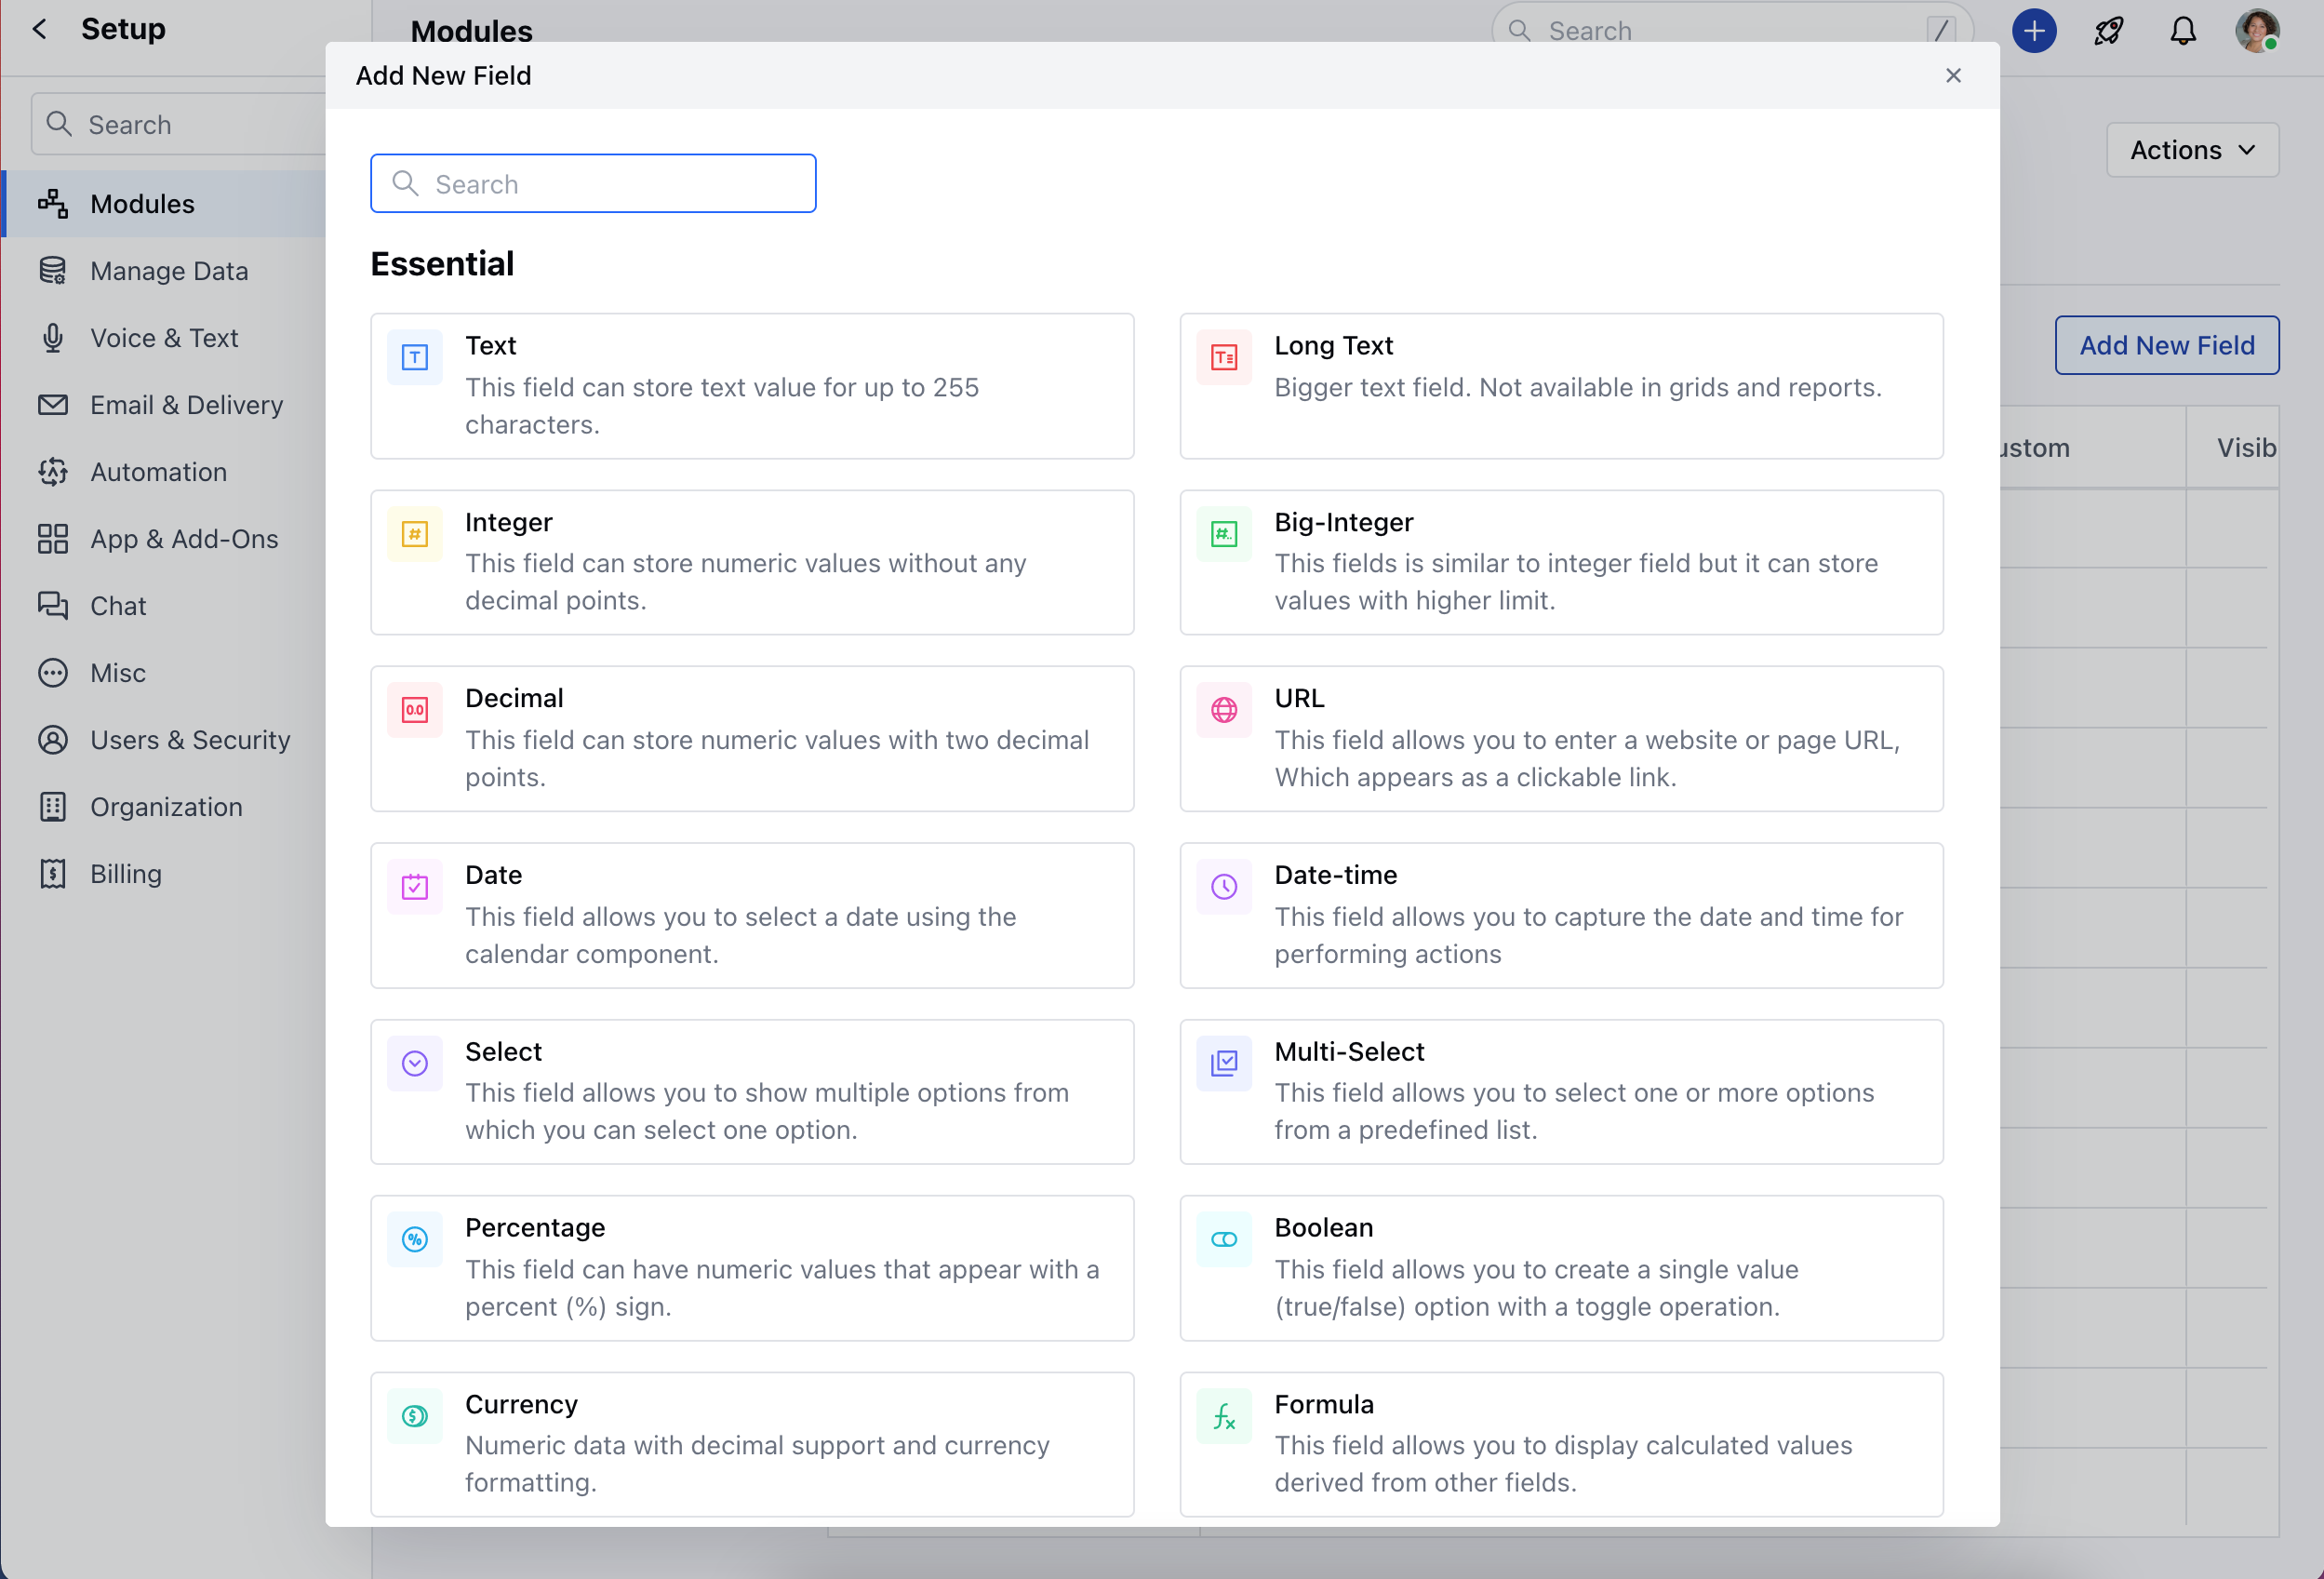Viewport: 2324px width, 1579px height.
Task: Click the Date-time clock icon
Action: 1223,887
